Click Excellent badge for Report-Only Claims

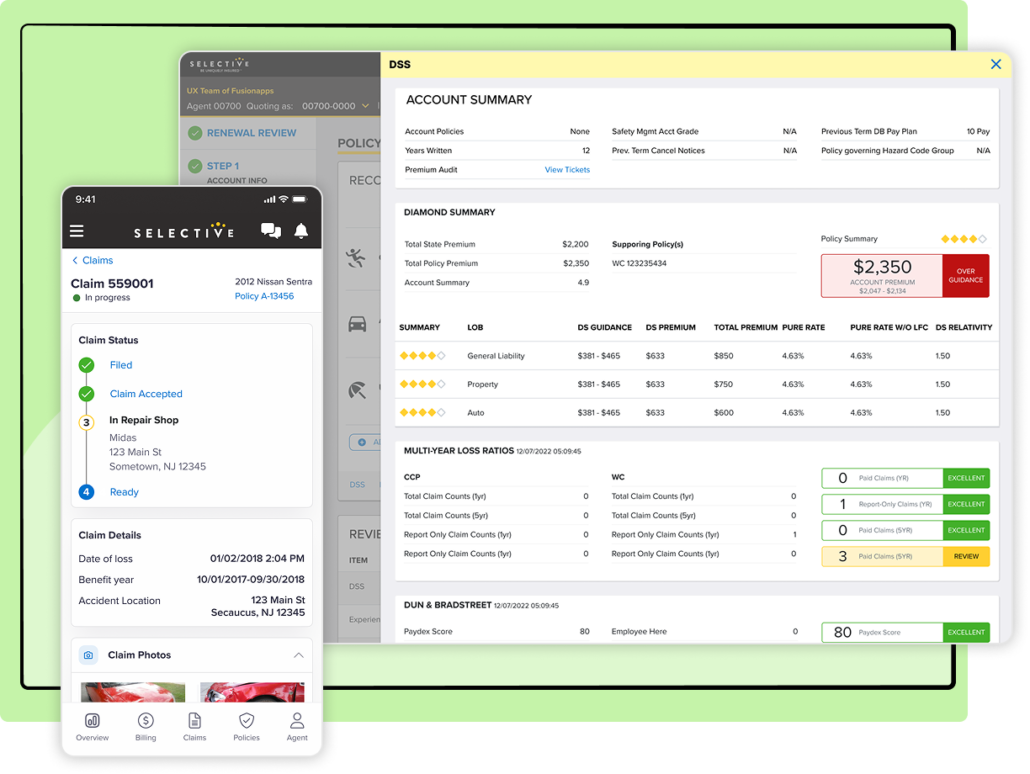pos(966,504)
